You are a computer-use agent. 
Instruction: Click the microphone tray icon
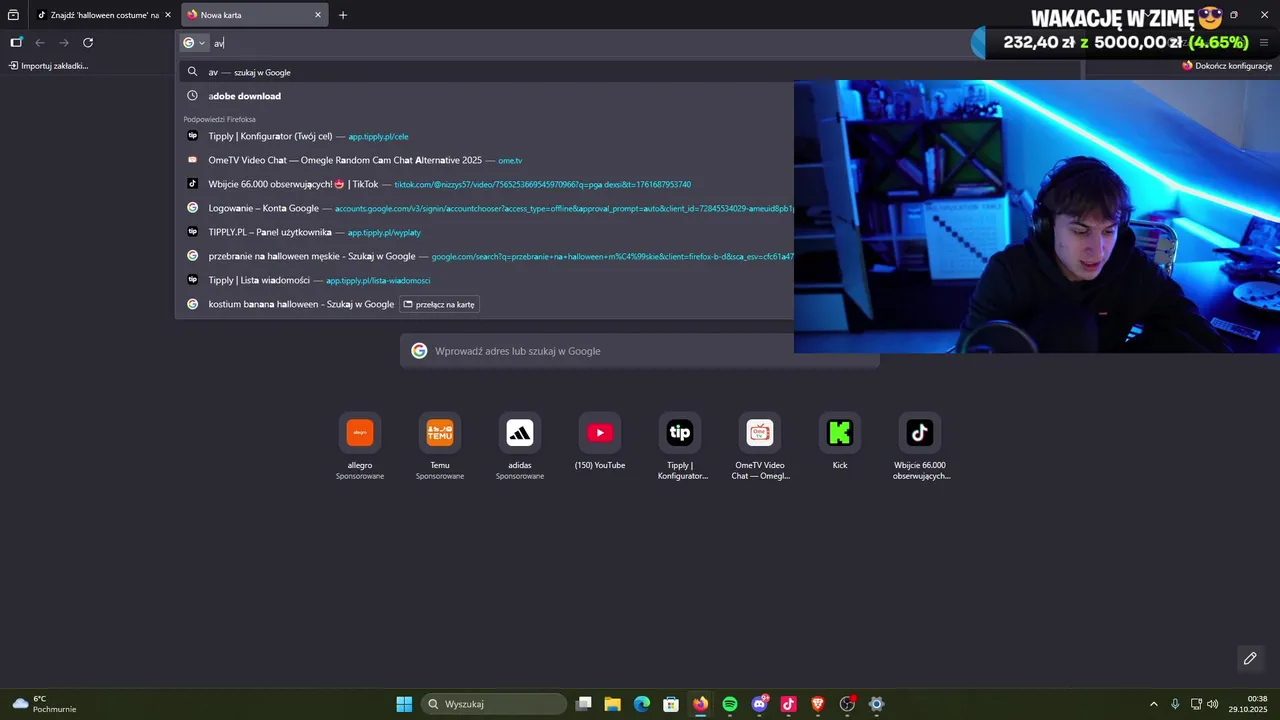(x=1175, y=704)
